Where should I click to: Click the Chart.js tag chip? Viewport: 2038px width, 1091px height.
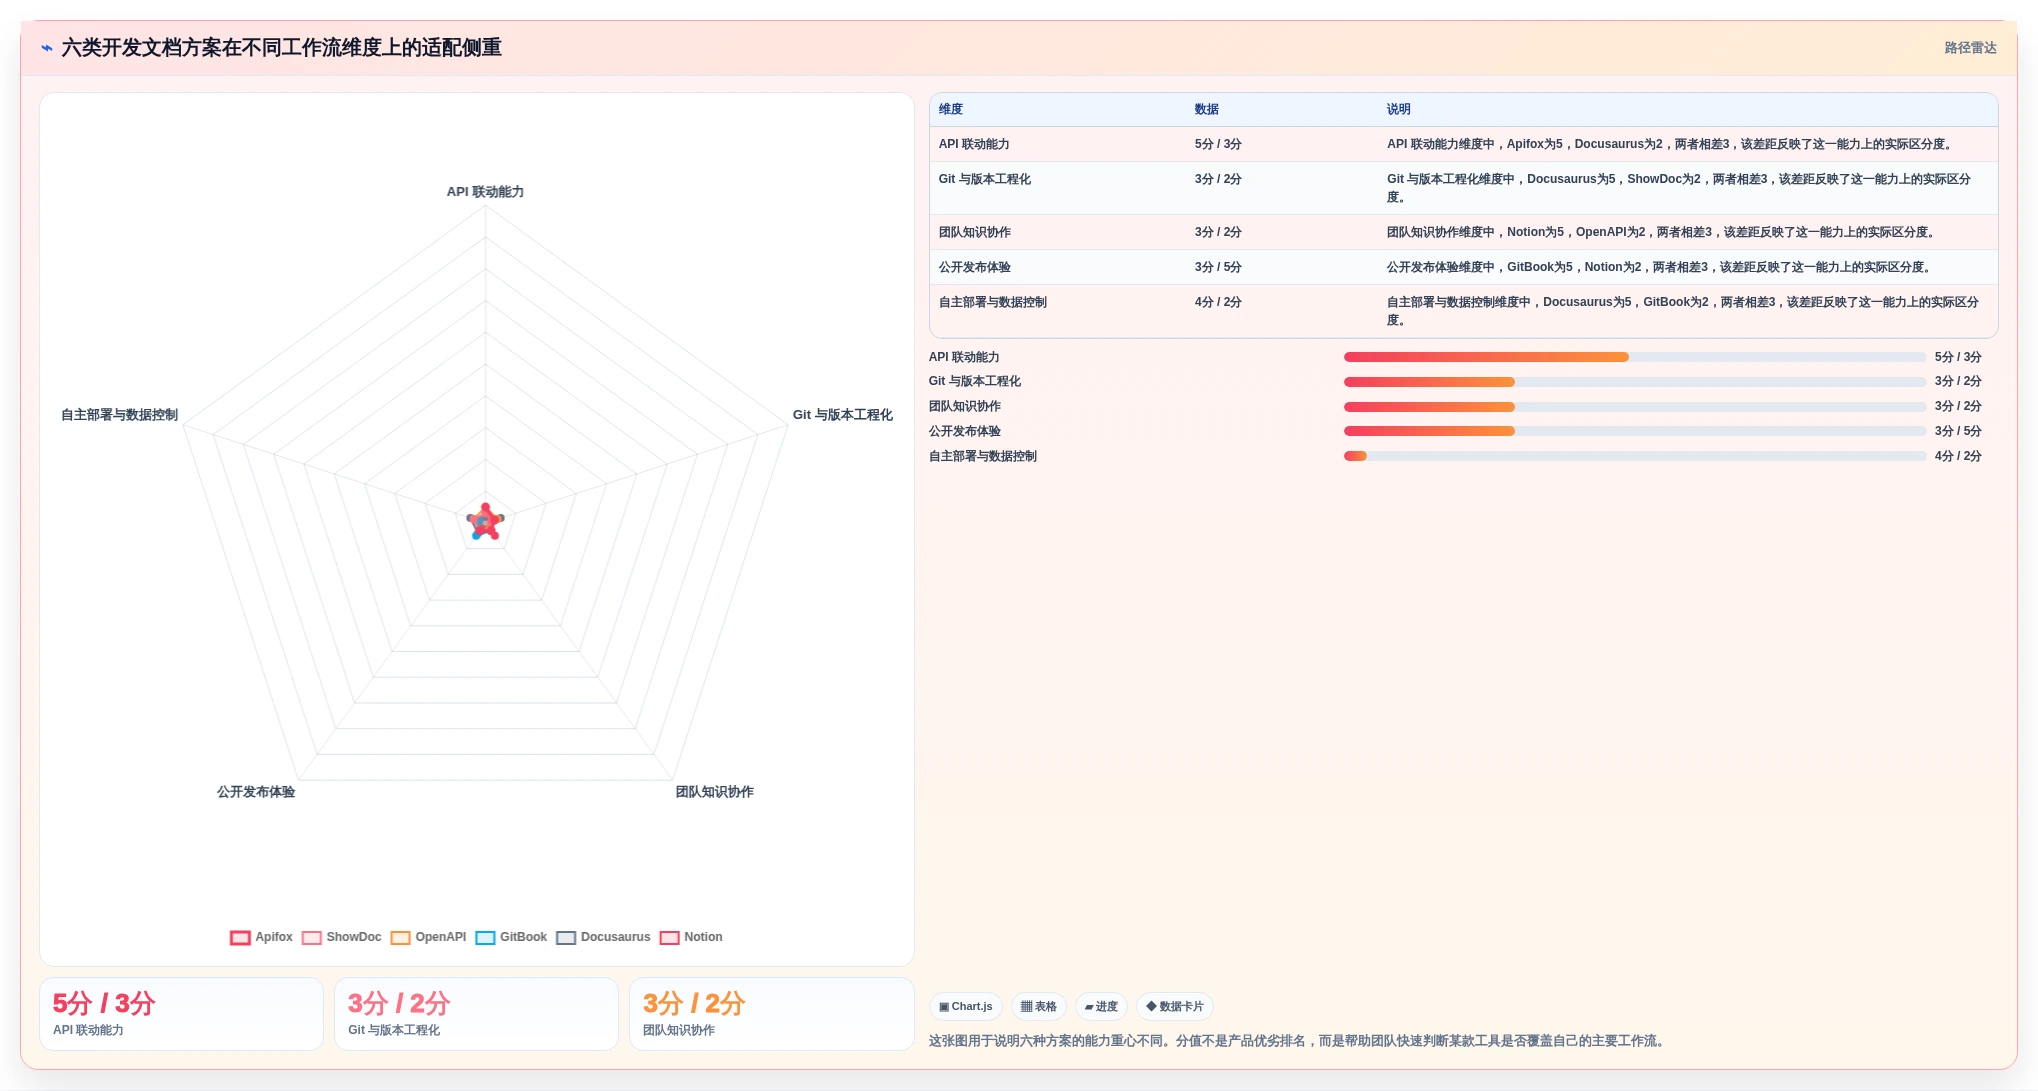tap(966, 1006)
